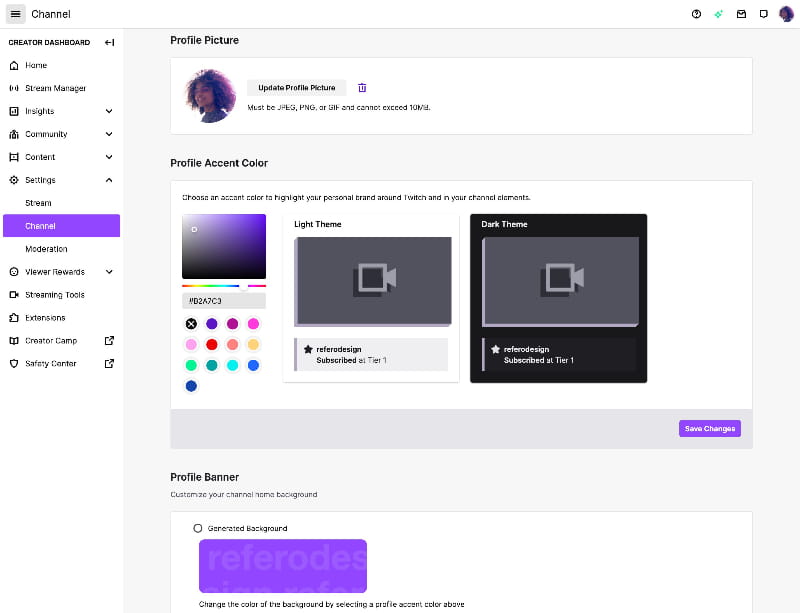Viewport: 800px width, 613px height.
Task: Click the Save Changes button
Action: pyautogui.click(x=710, y=428)
